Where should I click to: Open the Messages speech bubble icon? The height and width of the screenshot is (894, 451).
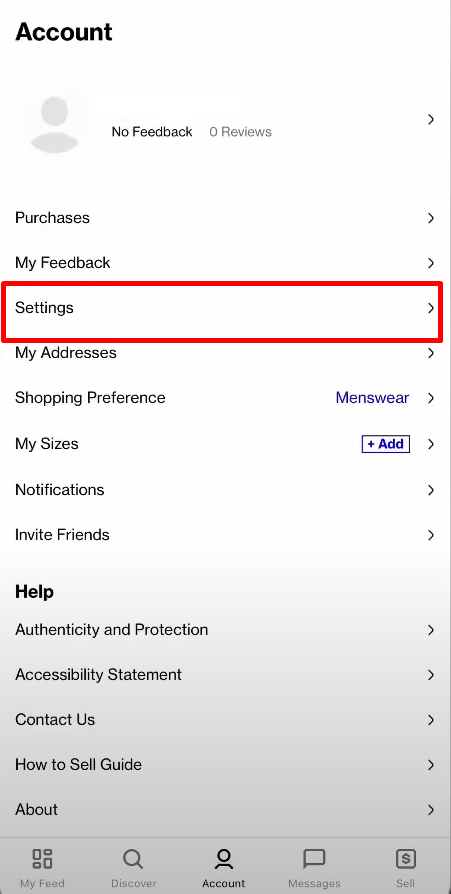click(314, 858)
